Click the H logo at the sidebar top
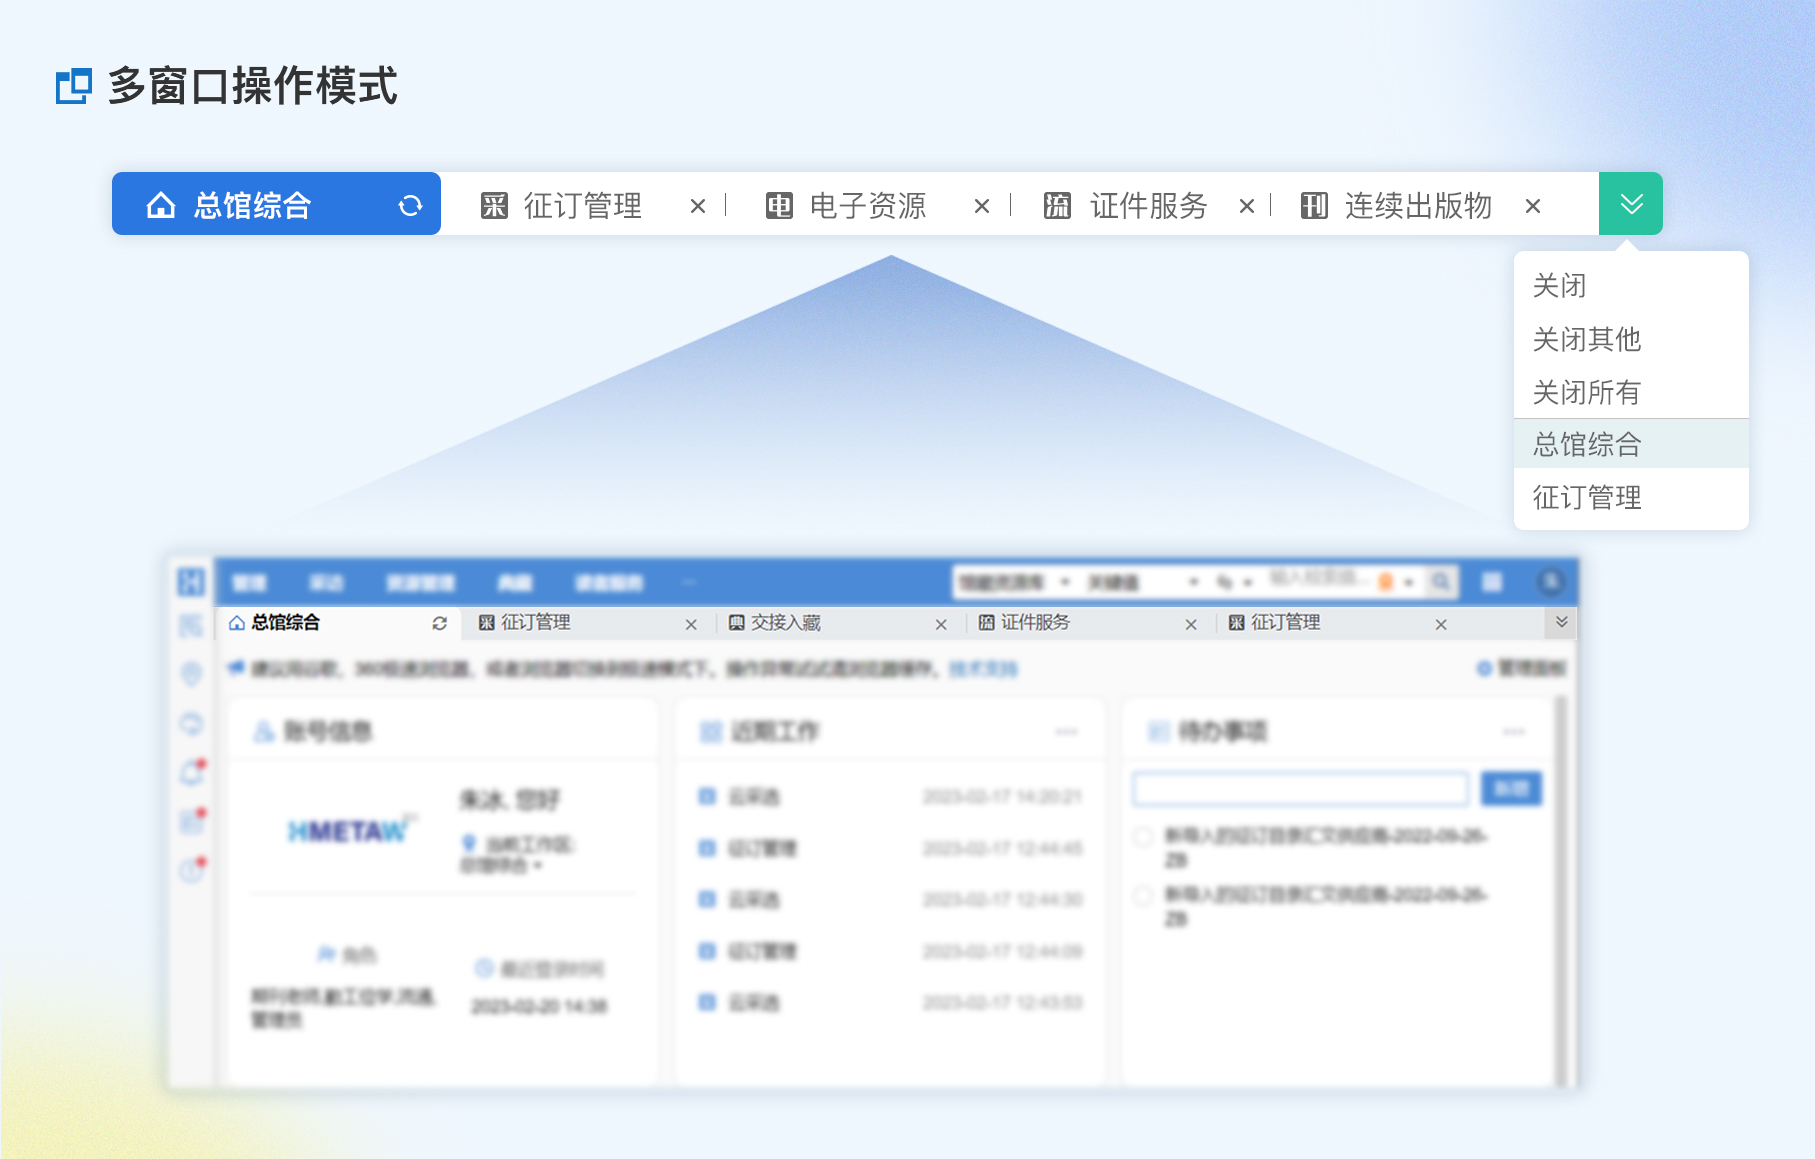Image resolution: width=1815 pixels, height=1159 pixels. [191, 583]
